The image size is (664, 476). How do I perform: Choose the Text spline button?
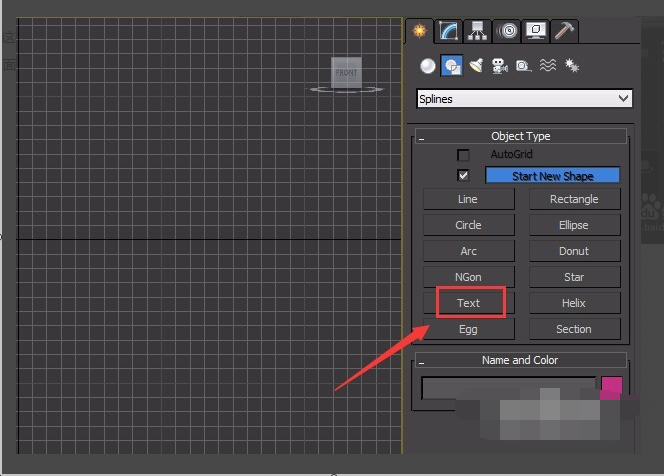pyautogui.click(x=469, y=303)
